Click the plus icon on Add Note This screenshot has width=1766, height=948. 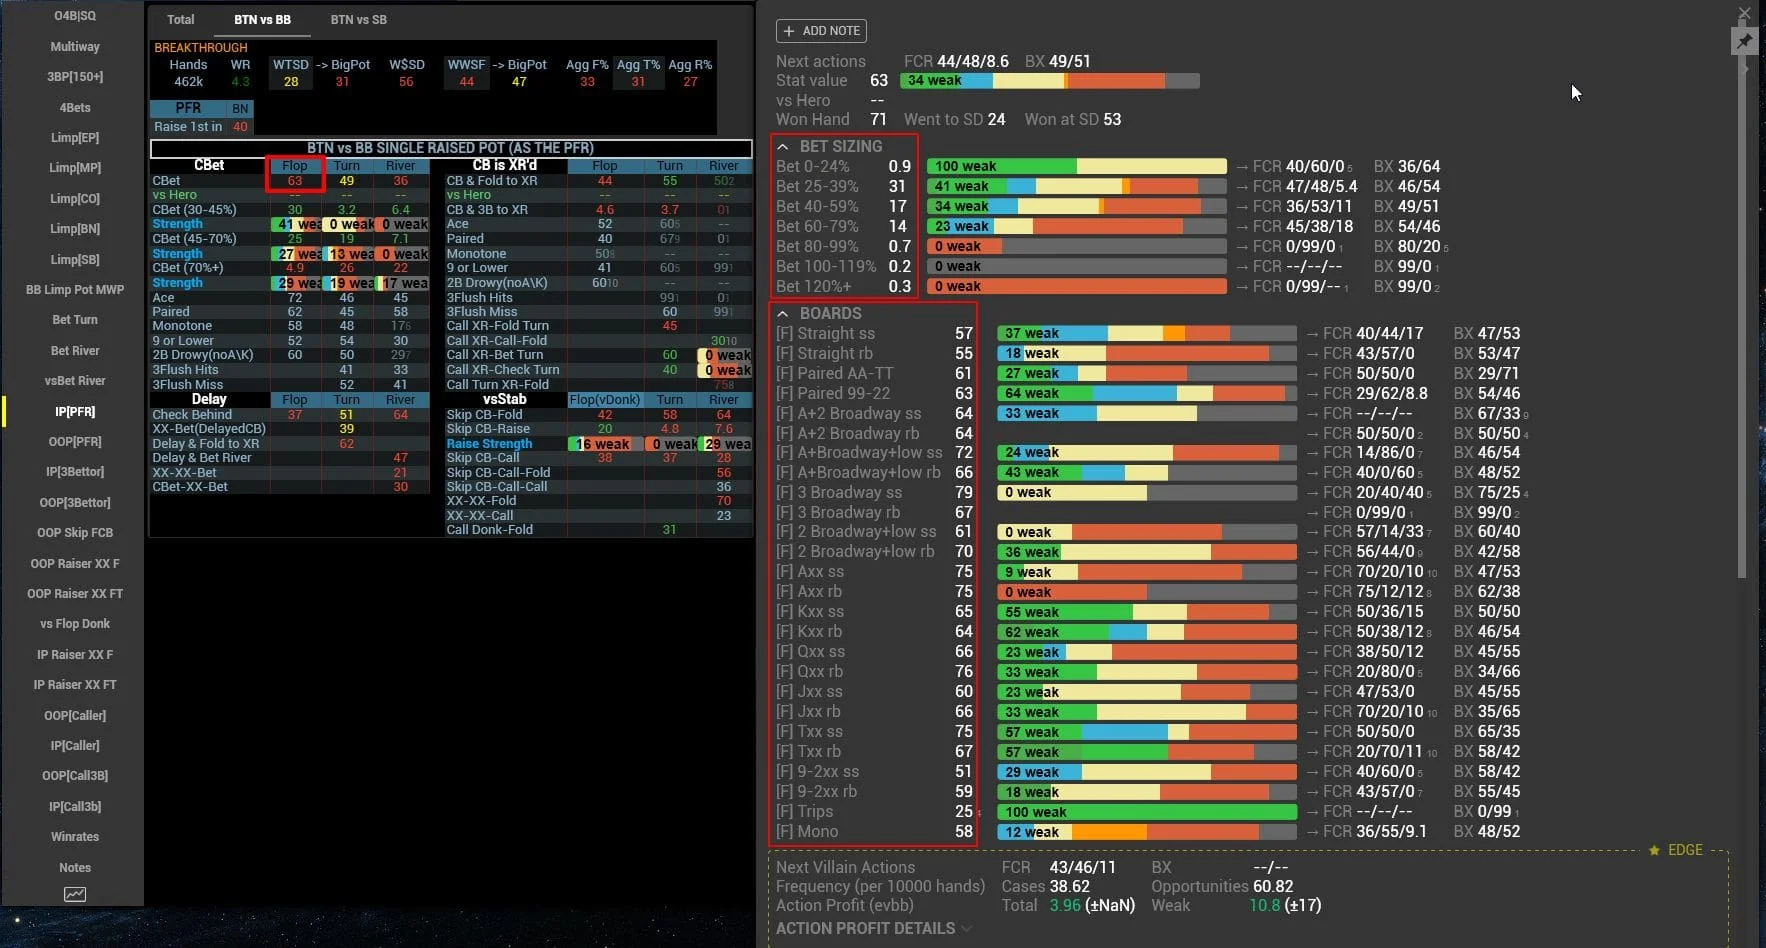[x=789, y=31]
